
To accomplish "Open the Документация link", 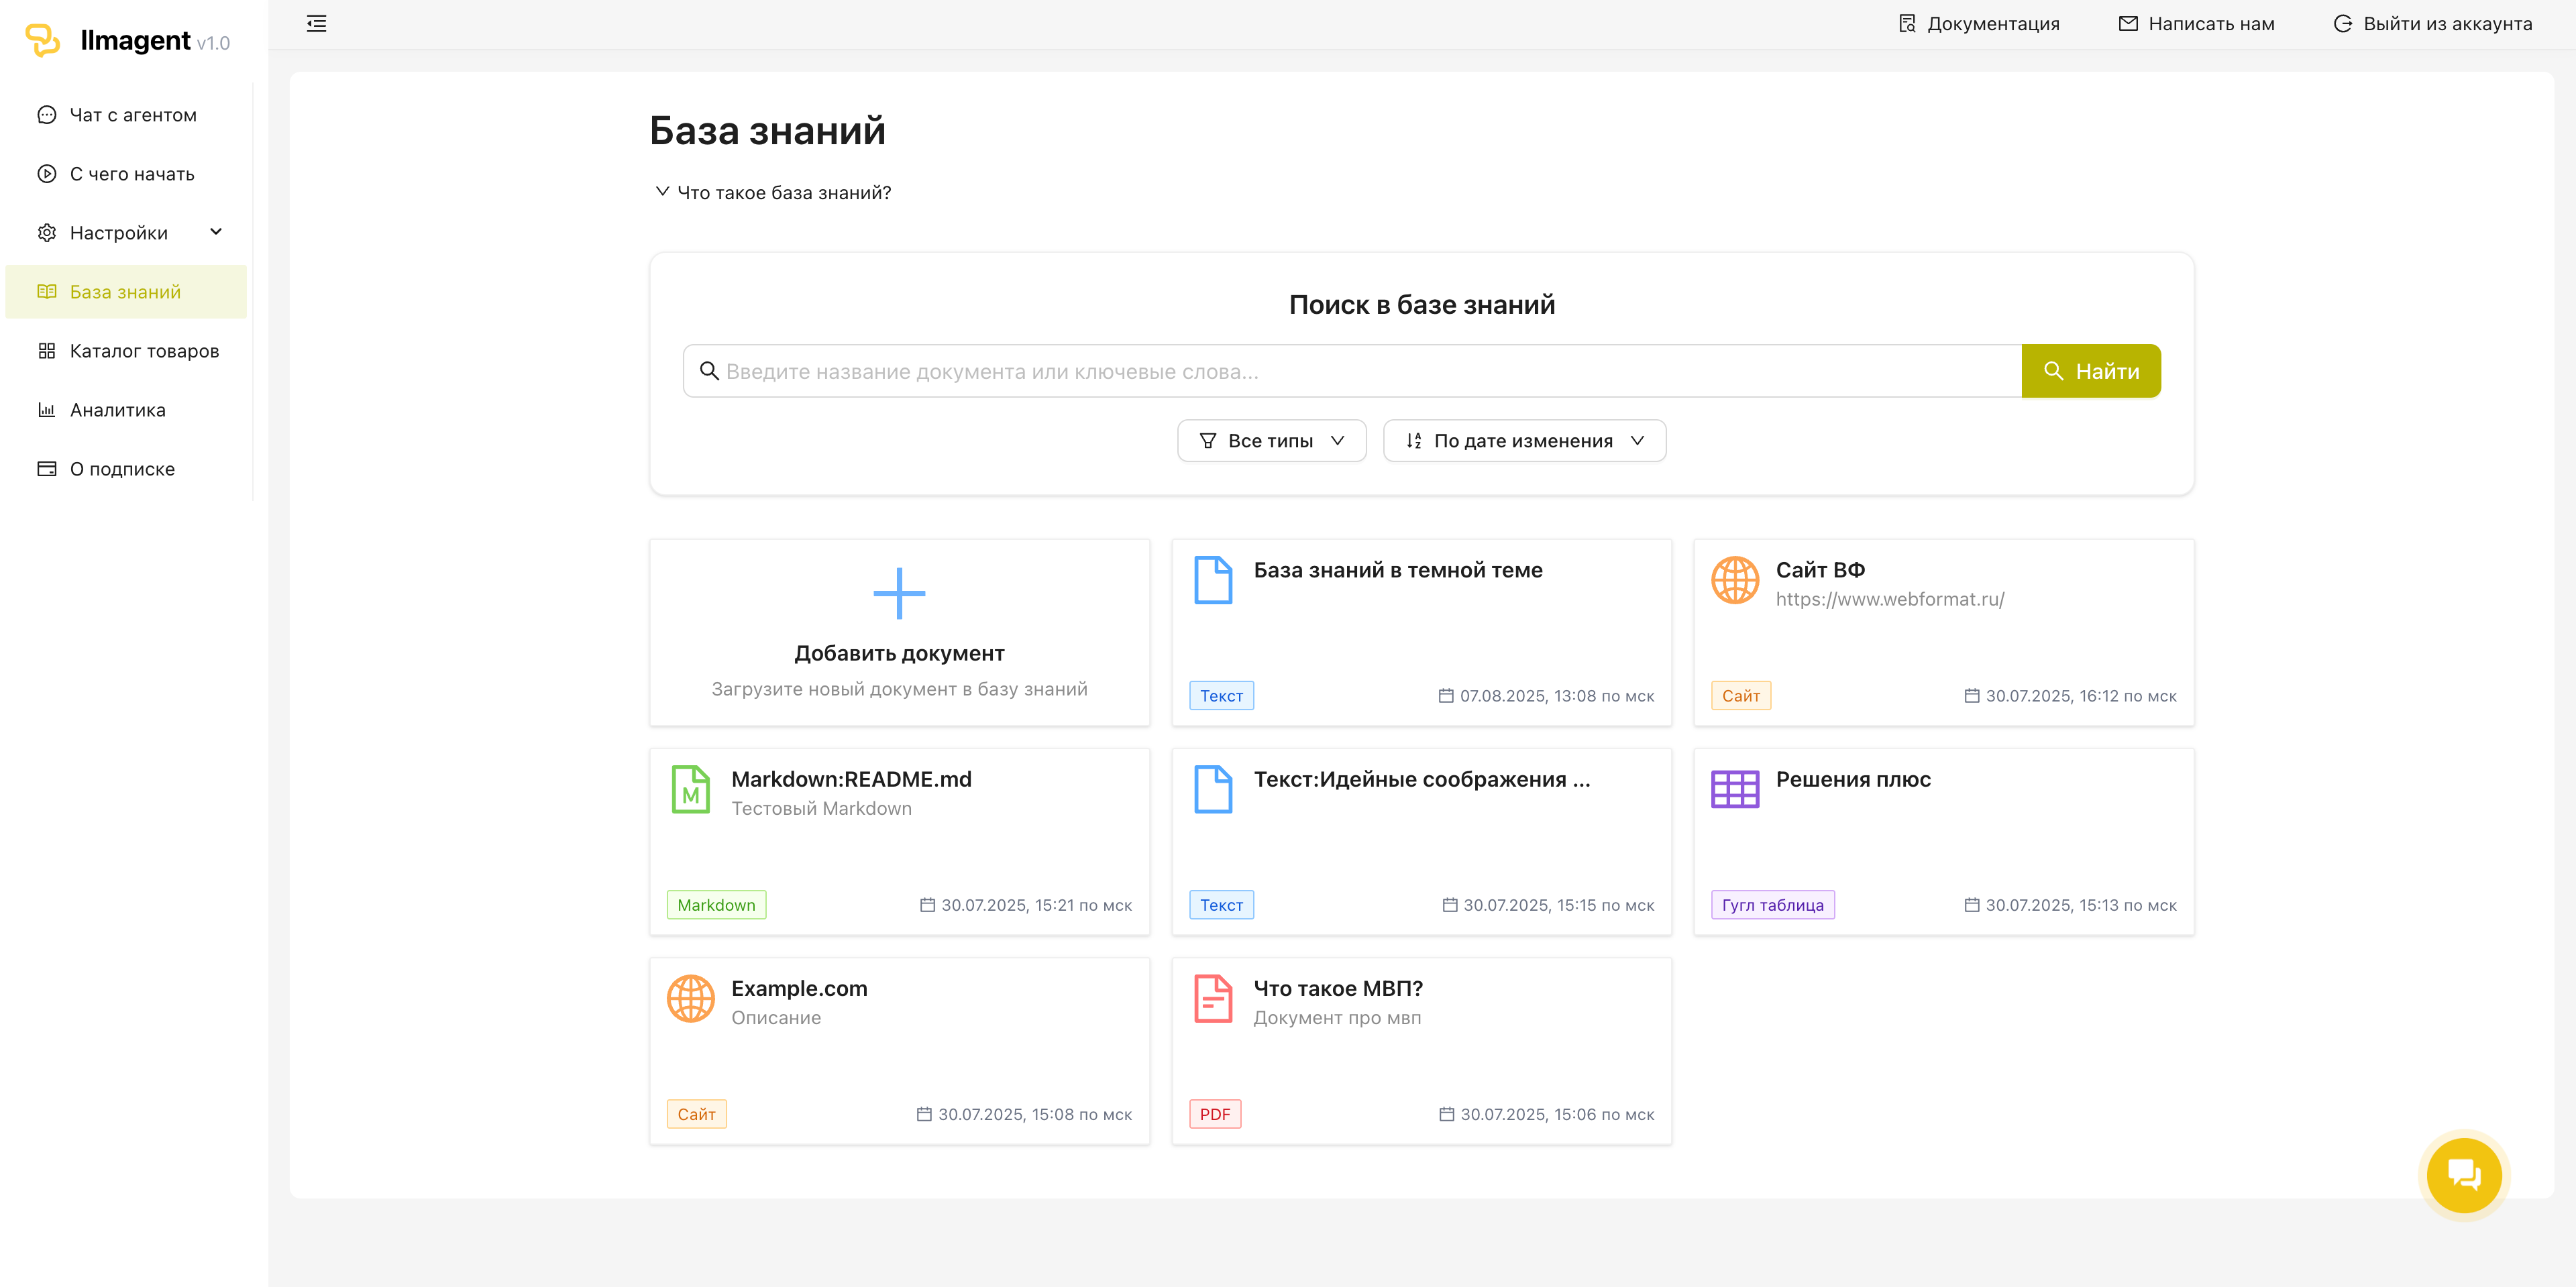I will (x=1978, y=24).
